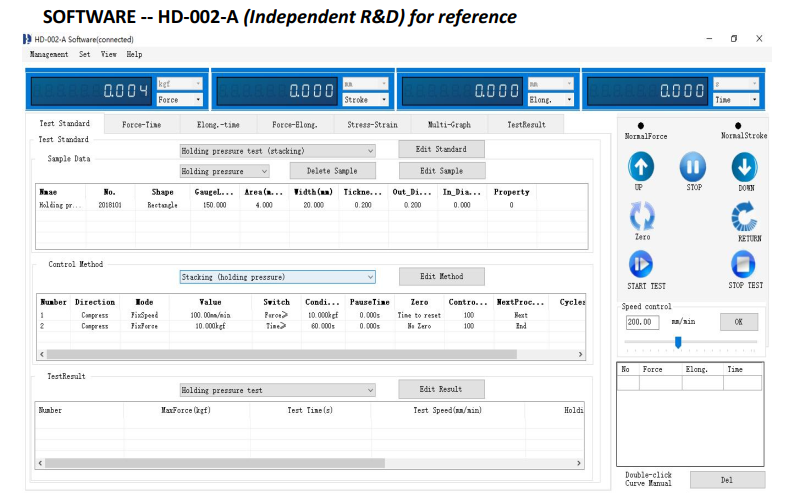Switch to the Stress-Strain tab
Image resolution: width=792 pixels, height=503 pixels.
click(372, 125)
